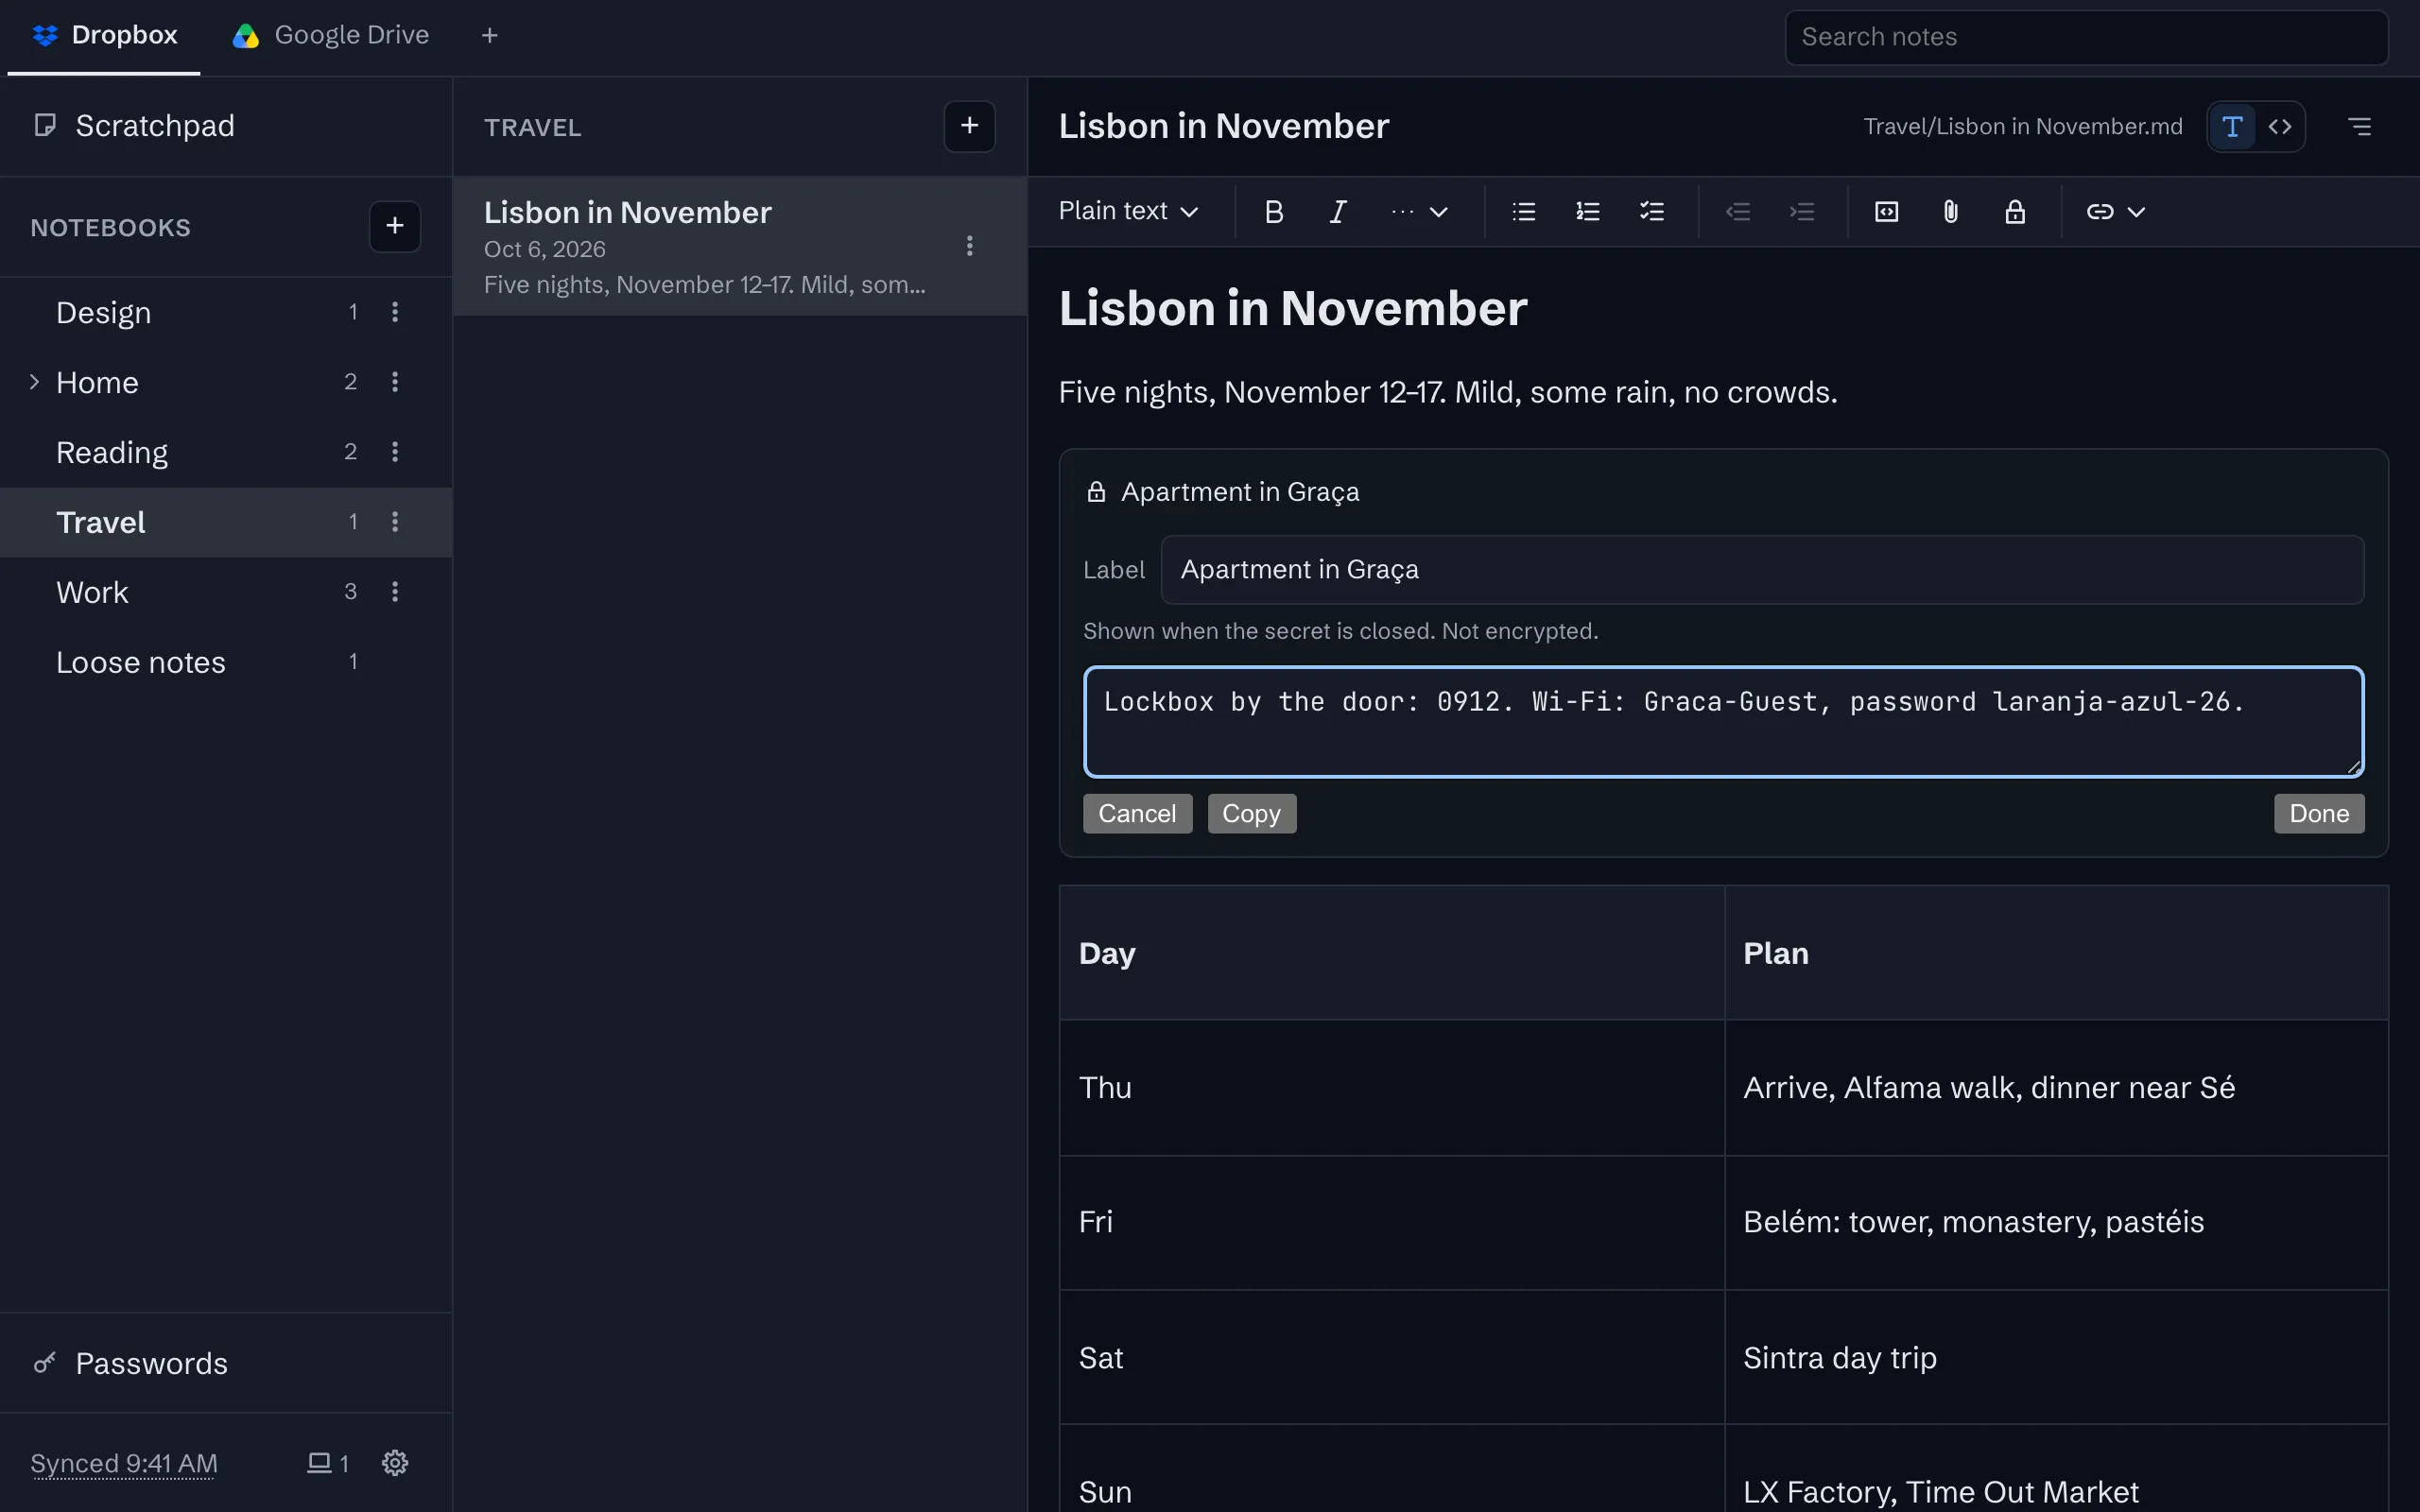The image size is (2420, 1512).
Task: Click the Fri table cell
Action: [x=1391, y=1222]
